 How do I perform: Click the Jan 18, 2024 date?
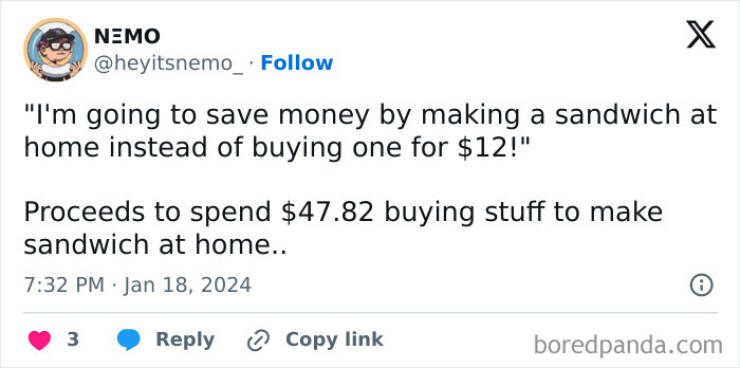click(x=188, y=285)
